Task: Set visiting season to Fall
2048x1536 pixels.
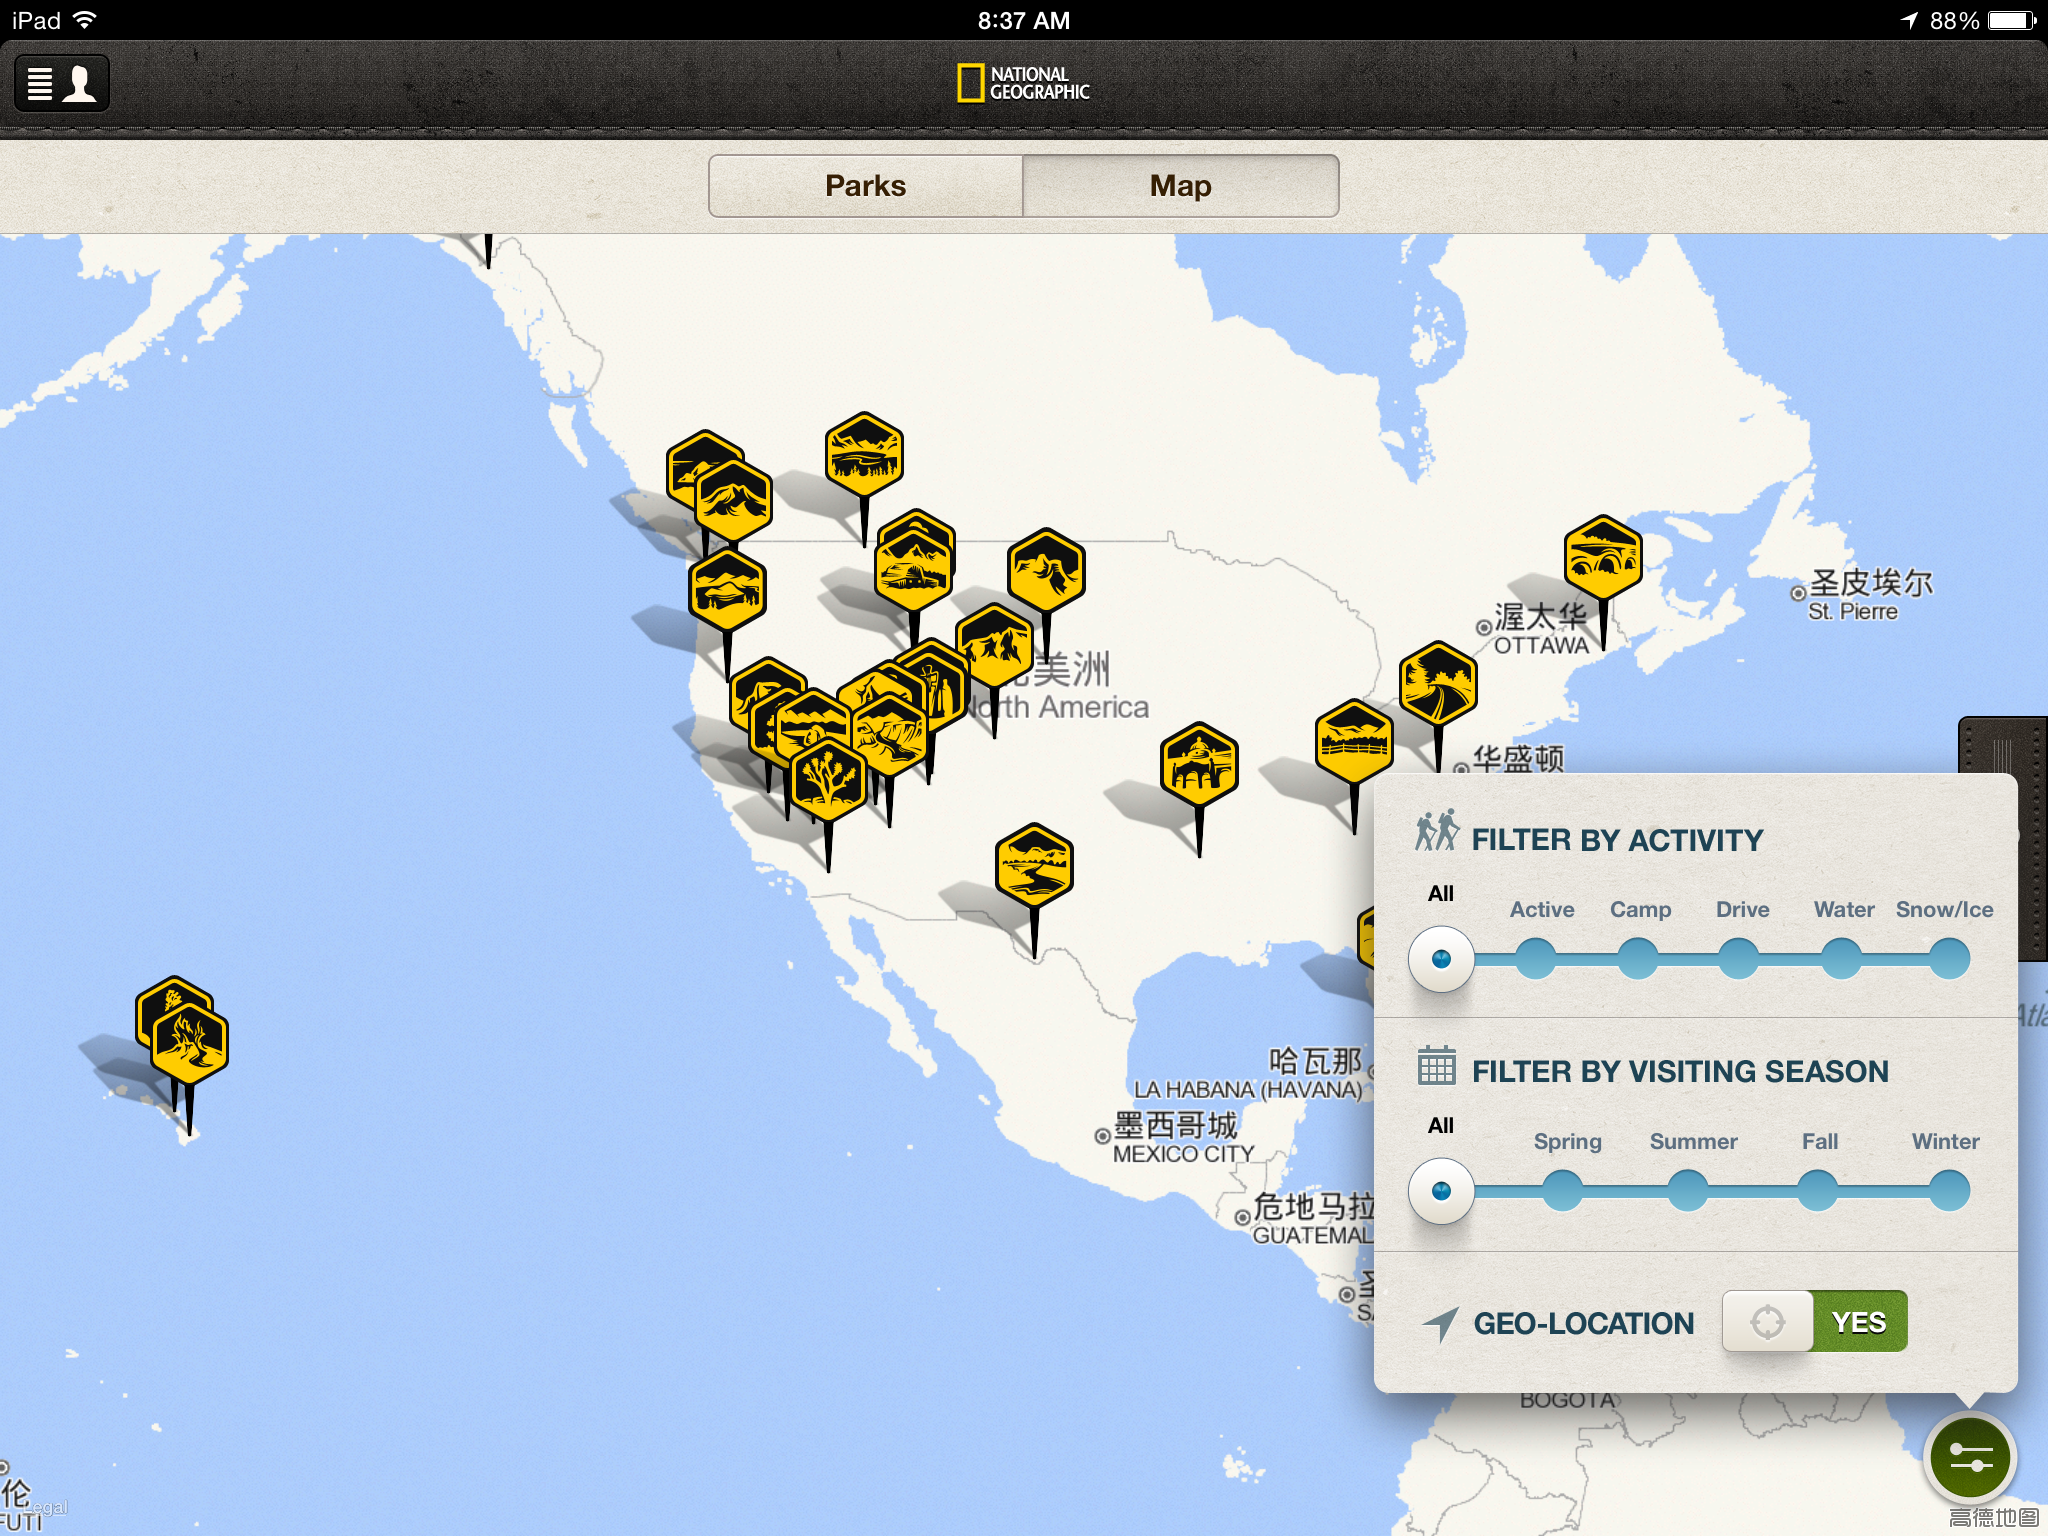Action: tap(1818, 1191)
